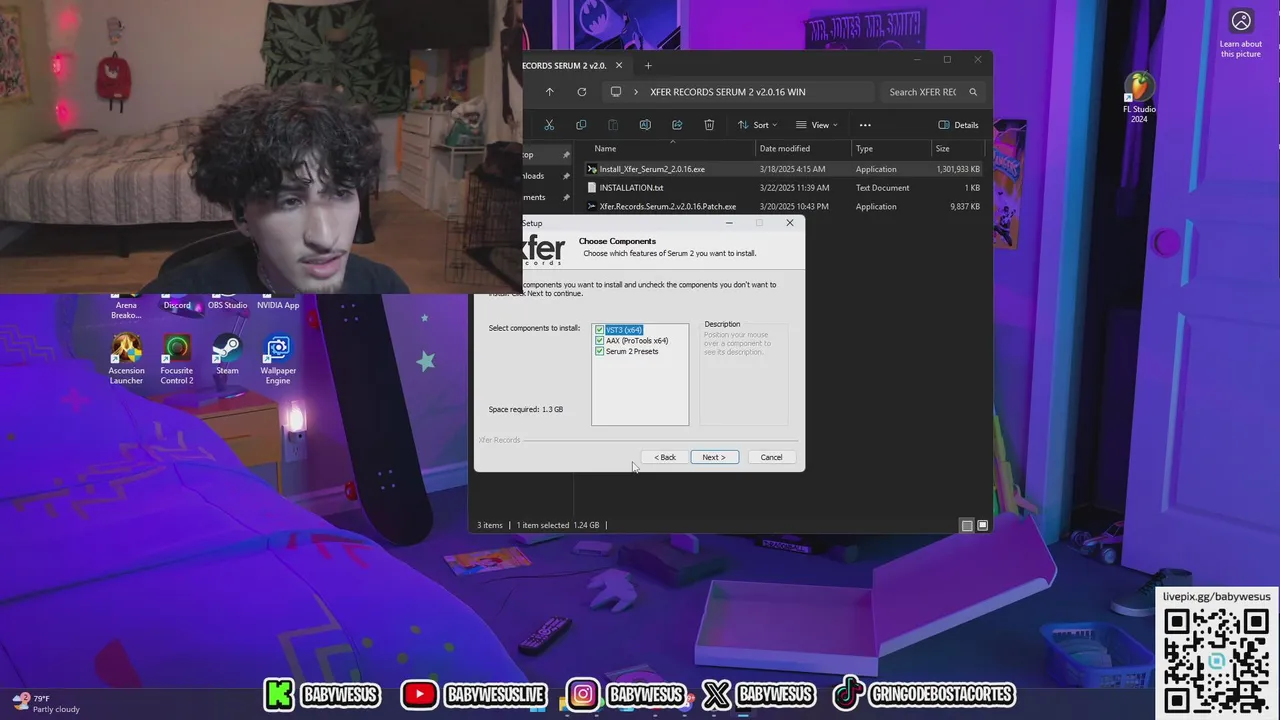Sort files by the Name column
This screenshot has height=720, width=1280.
(x=605, y=149)
